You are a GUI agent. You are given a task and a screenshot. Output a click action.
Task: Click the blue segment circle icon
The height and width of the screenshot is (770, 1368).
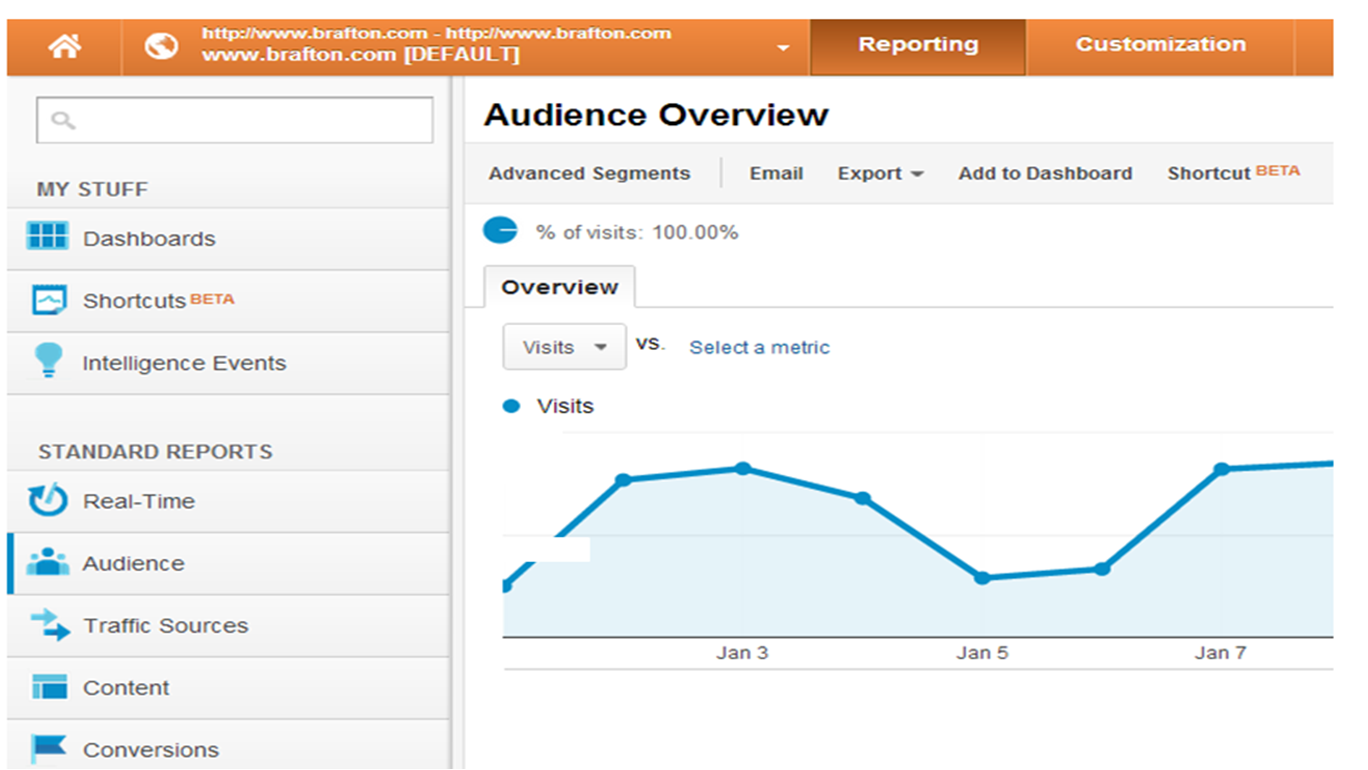point(500,230)
